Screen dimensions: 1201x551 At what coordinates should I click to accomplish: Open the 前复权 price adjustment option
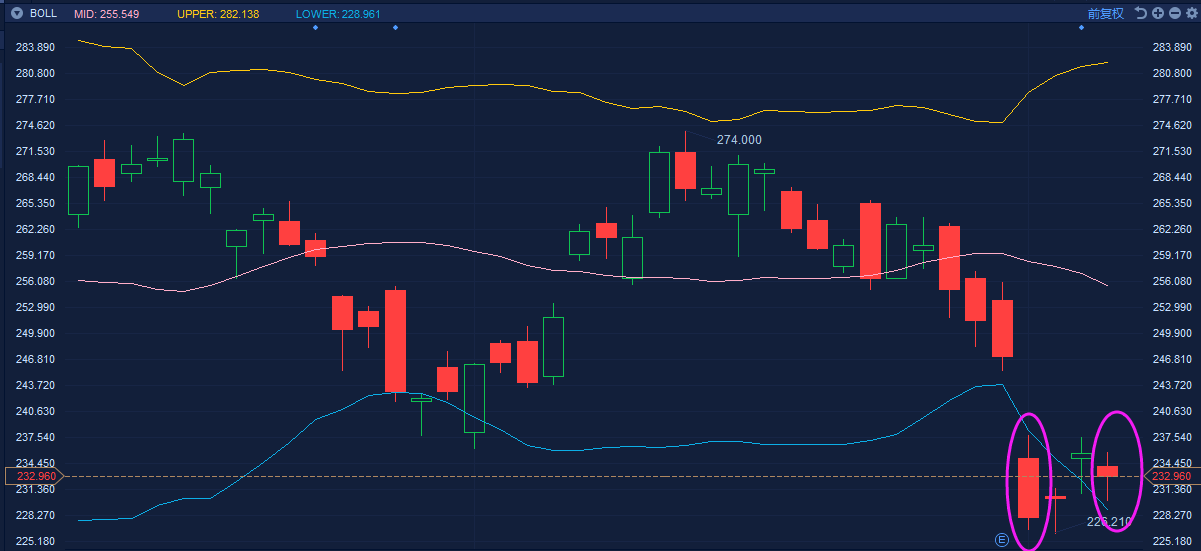point(1106,13)
